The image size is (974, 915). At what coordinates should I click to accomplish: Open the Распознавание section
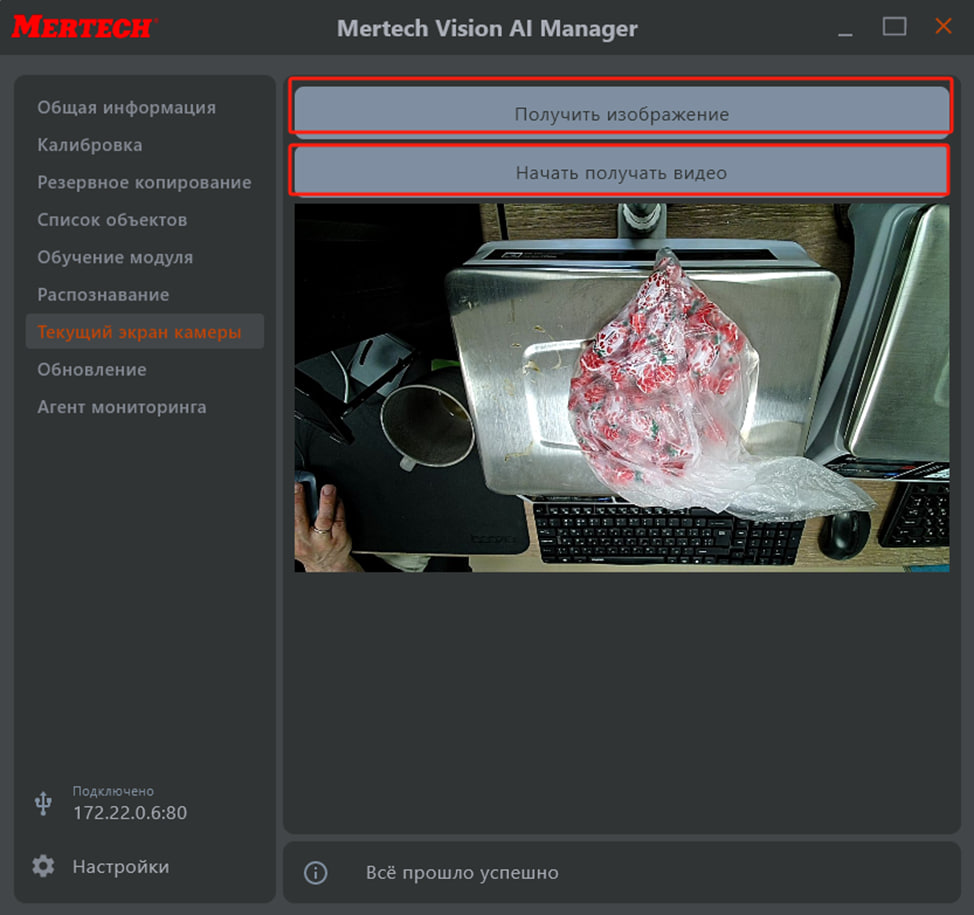(103, 295)
